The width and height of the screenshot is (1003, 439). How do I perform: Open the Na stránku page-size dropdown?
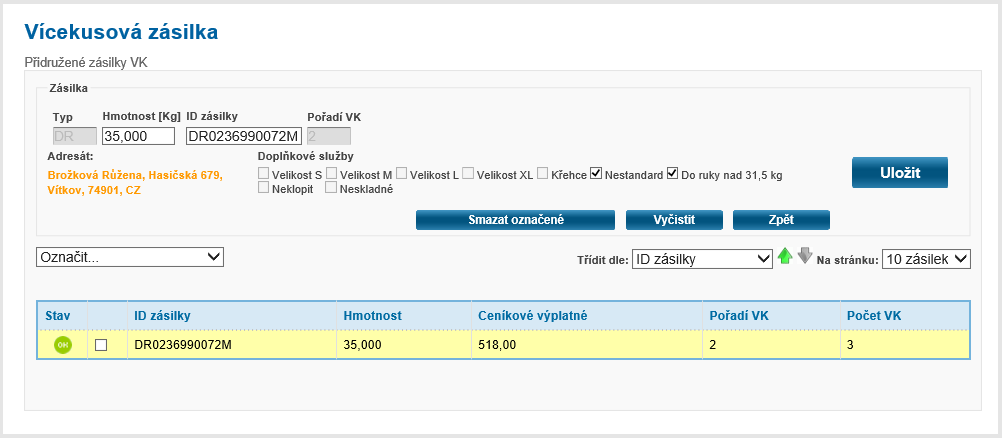(x=926, y=259)
